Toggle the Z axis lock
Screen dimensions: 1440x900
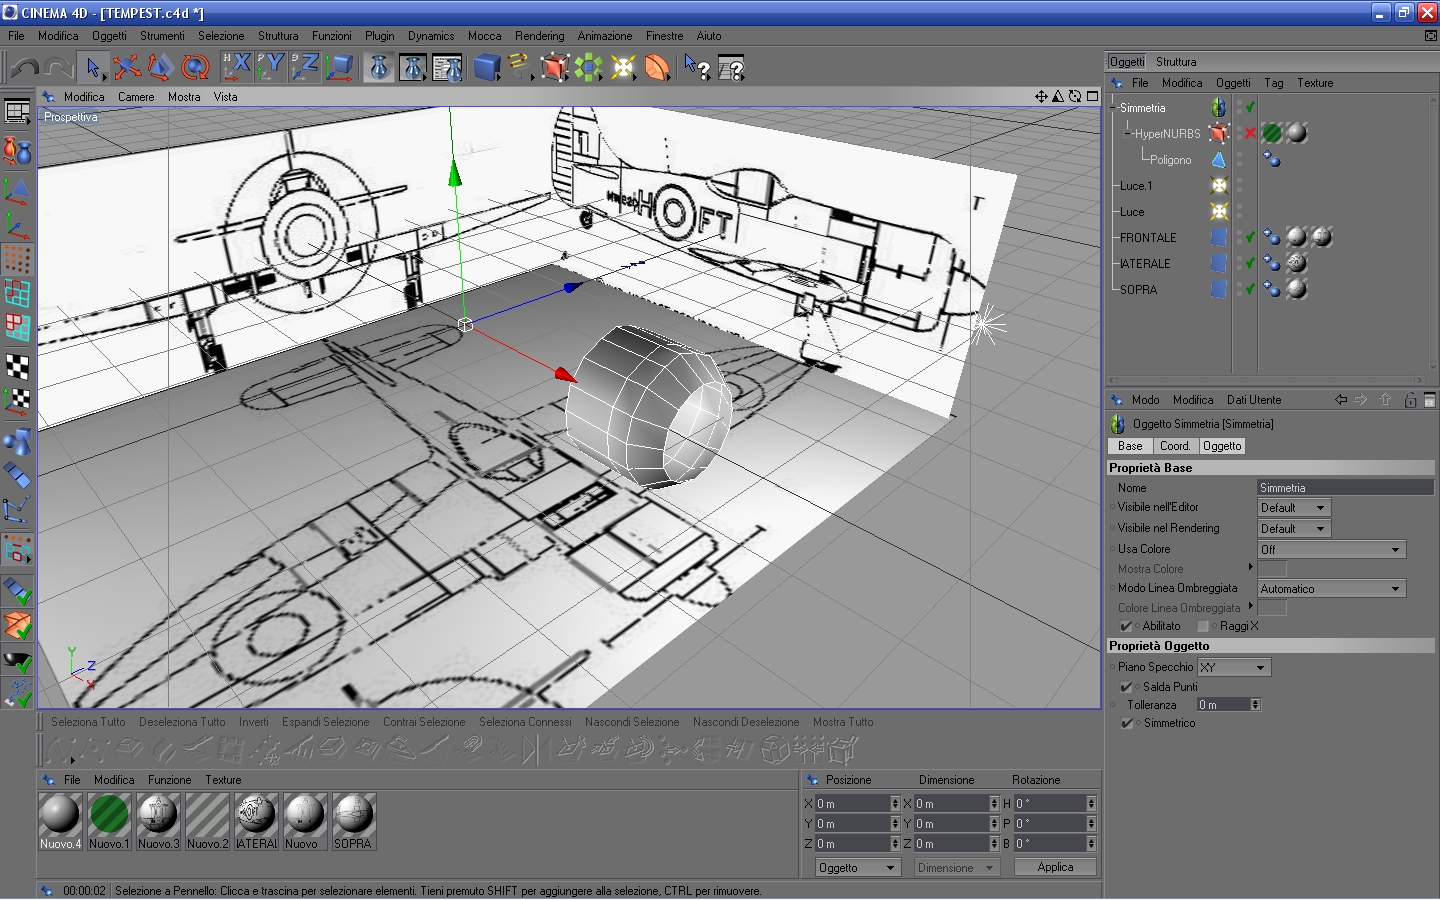pos(304,67)
